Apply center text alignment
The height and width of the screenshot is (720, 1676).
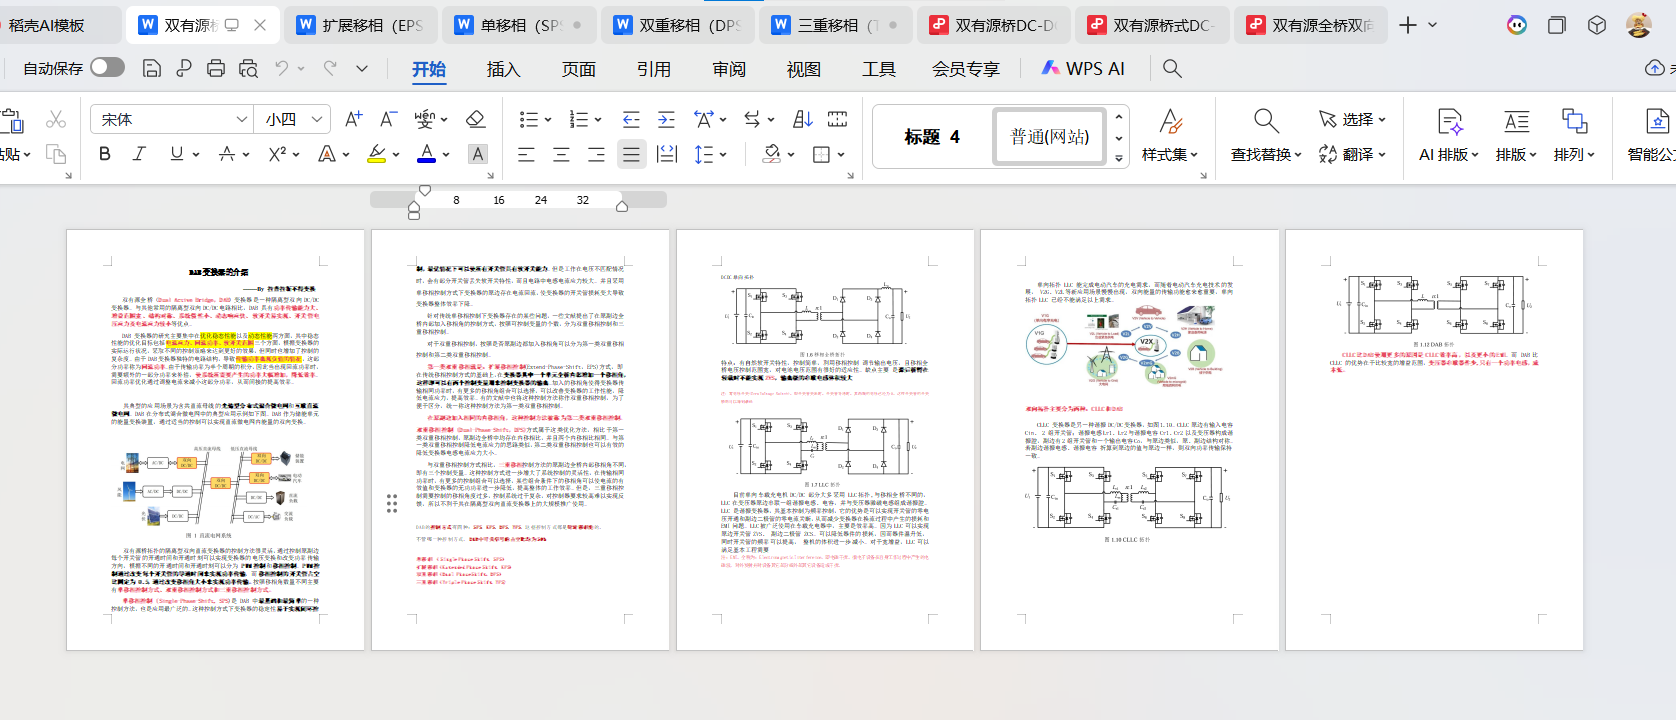click(561, 154)
